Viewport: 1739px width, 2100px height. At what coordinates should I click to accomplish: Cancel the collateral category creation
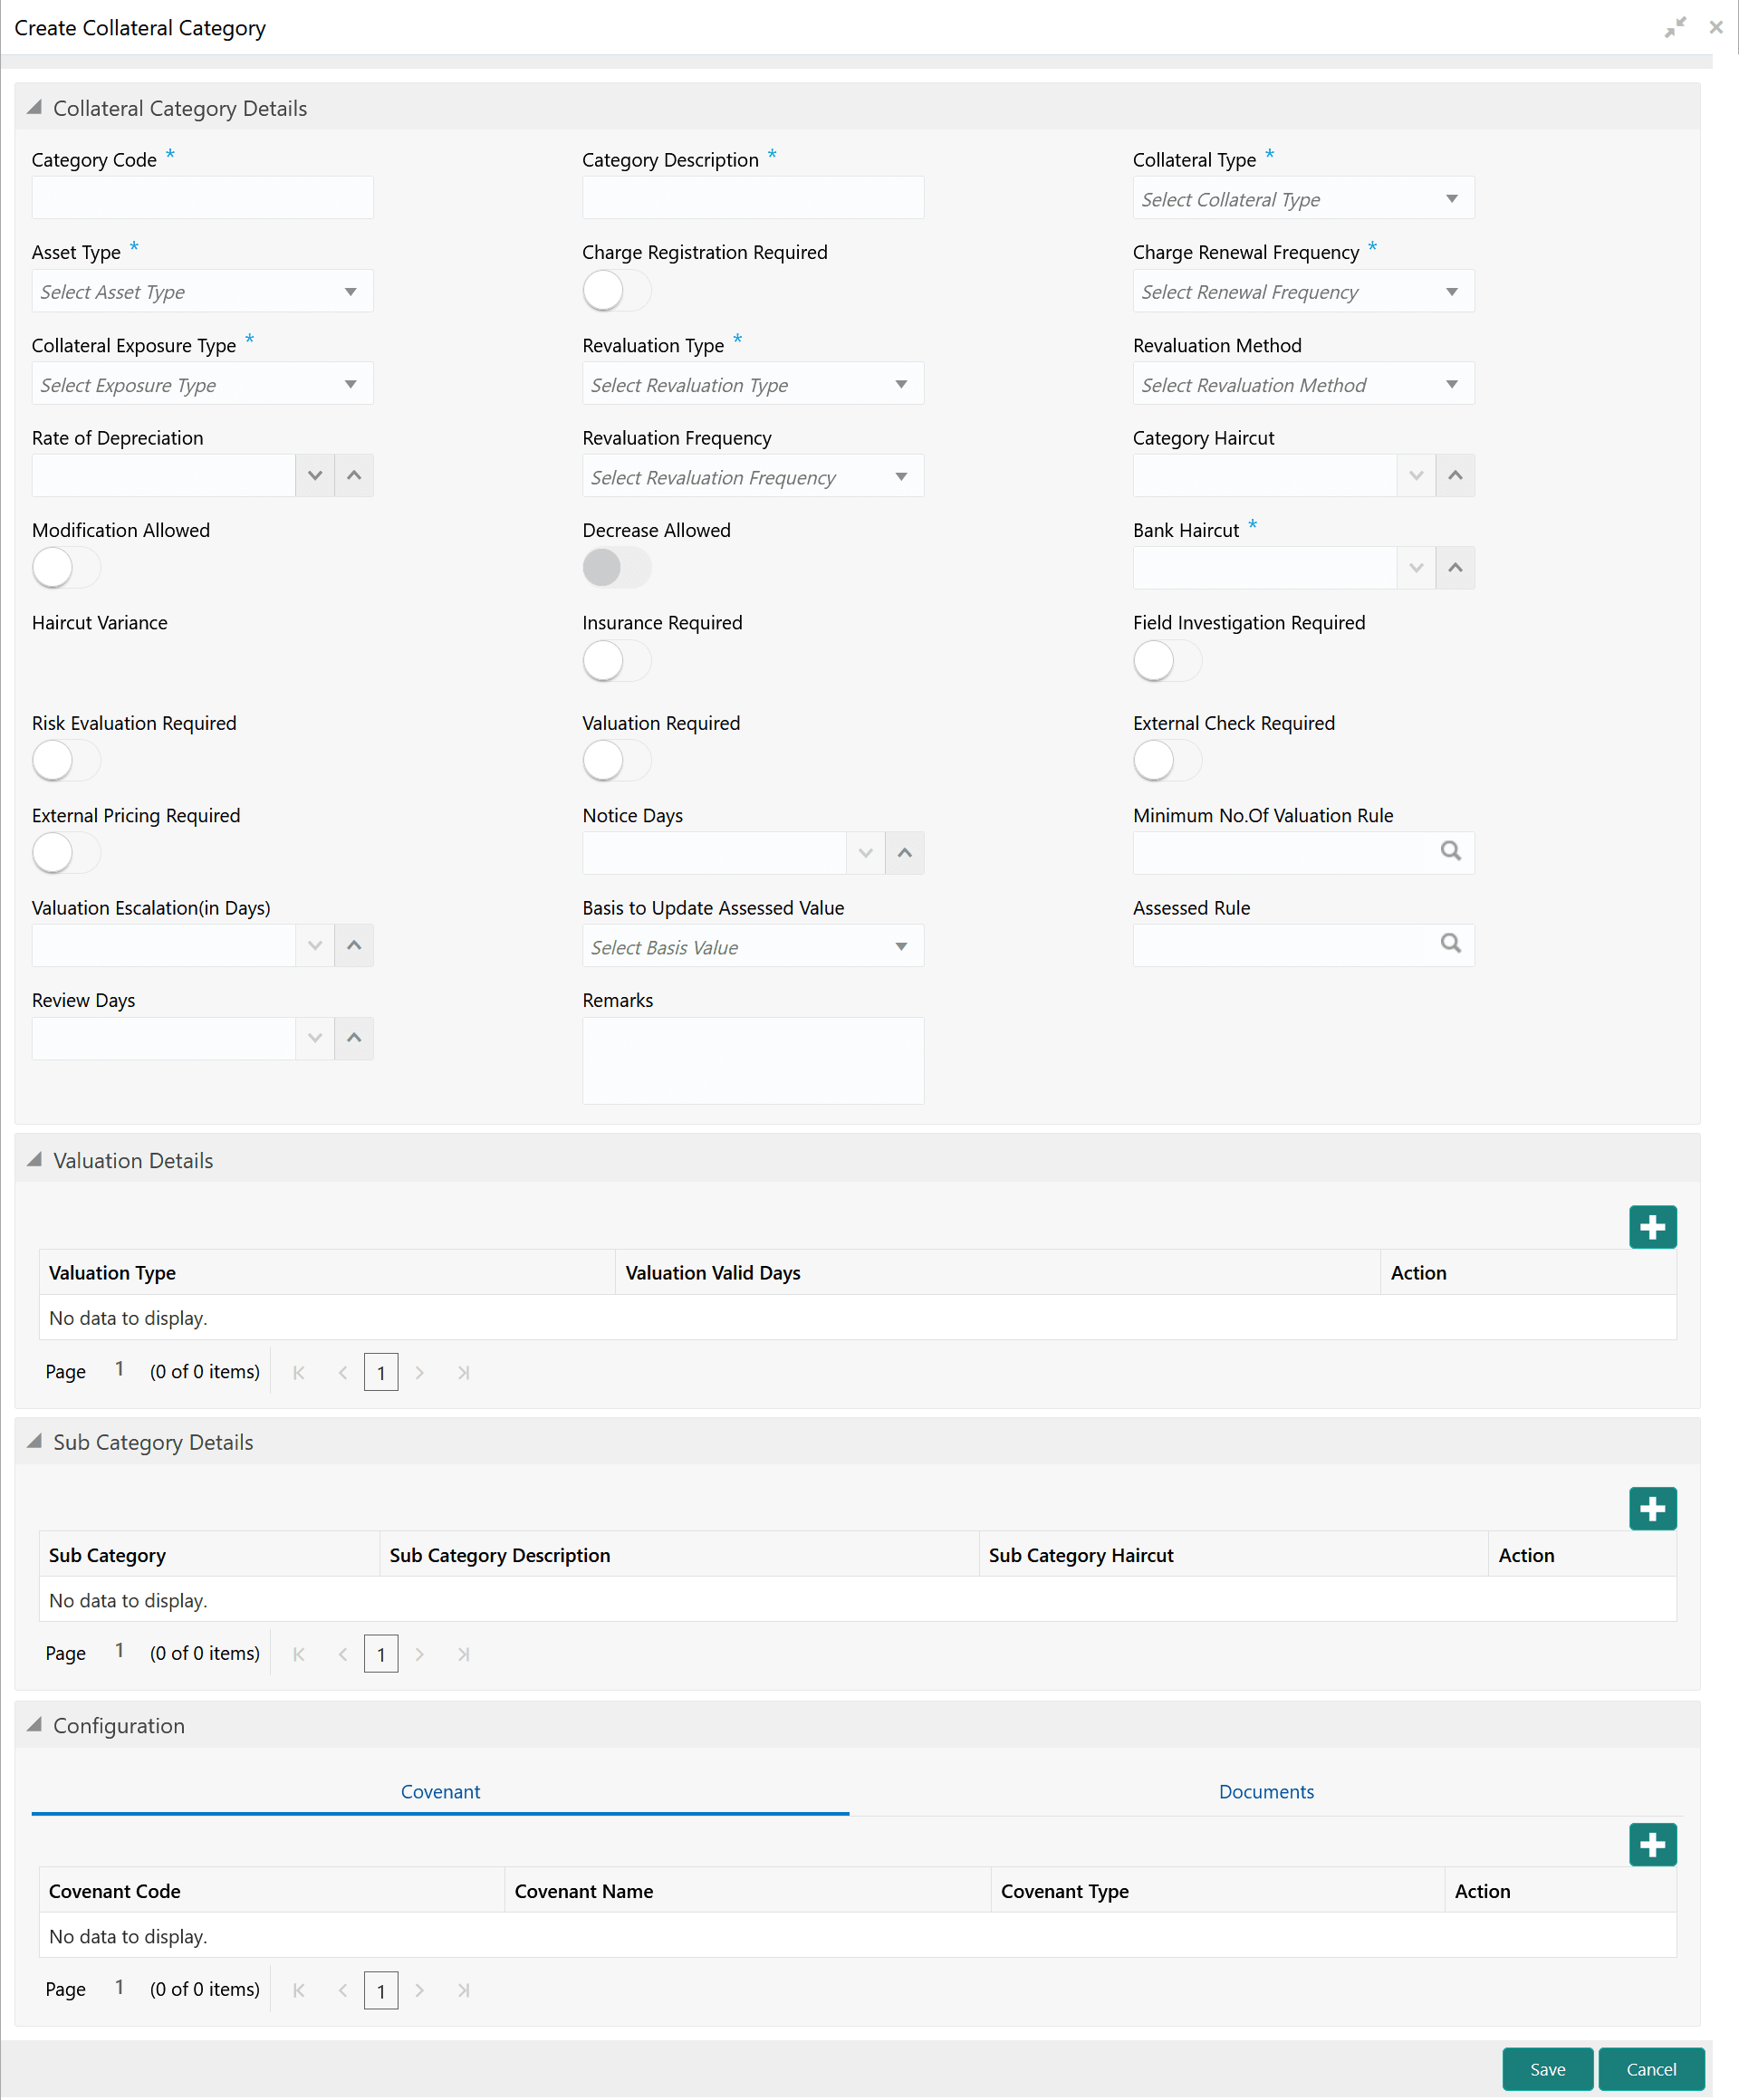point(1650,2069)
